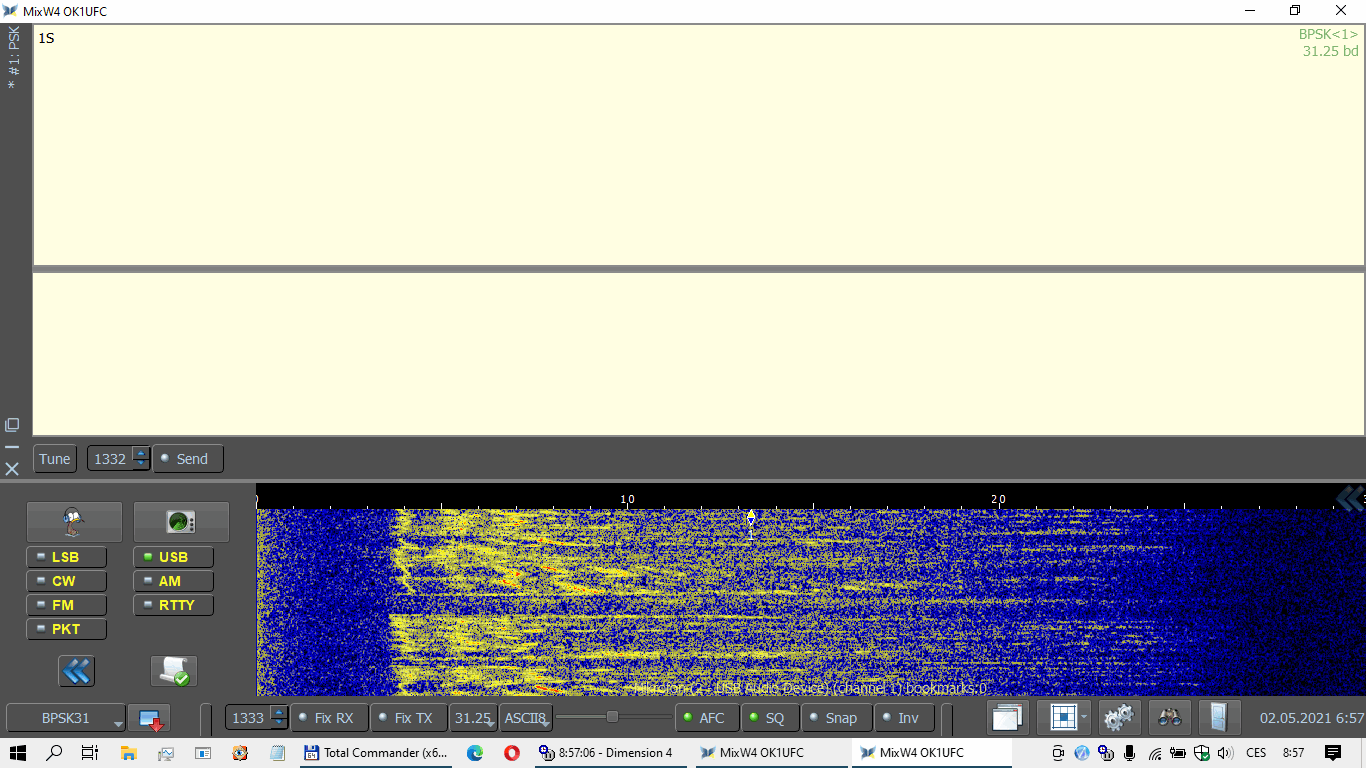The height and width of the screenshot is (768, 1366).
Task: Open settings with the gears icon
Action: tap(1119, 718)
